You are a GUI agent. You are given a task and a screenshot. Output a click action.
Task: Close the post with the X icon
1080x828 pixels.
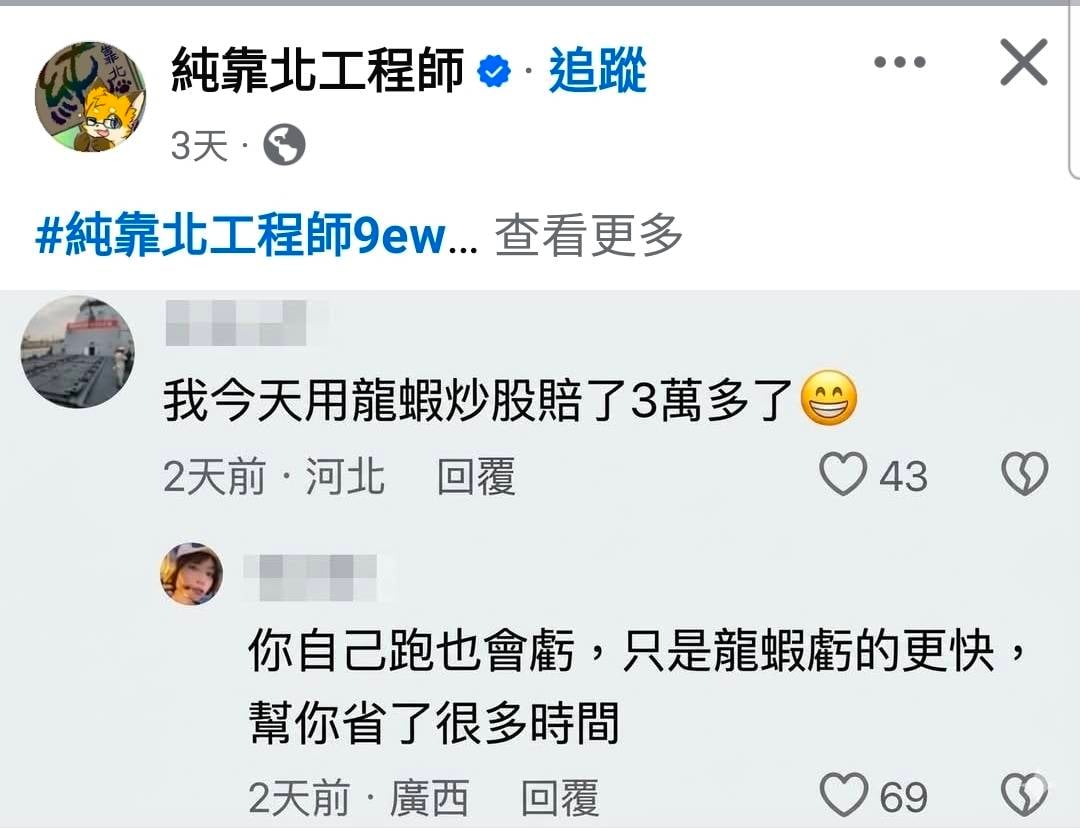(1024, 62)
